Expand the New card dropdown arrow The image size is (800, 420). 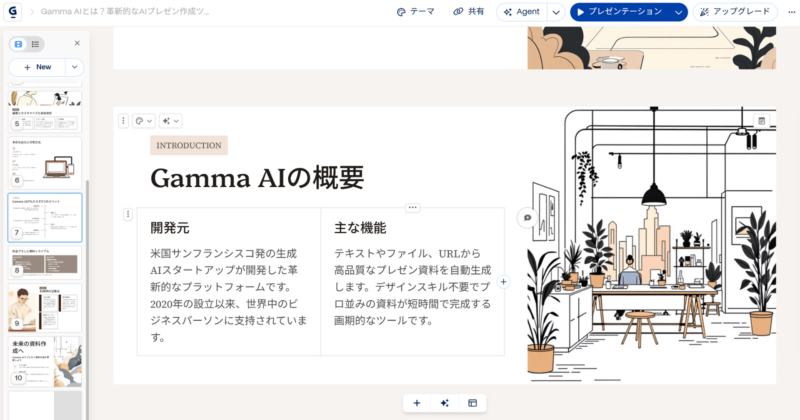click(x=74, y=67)
